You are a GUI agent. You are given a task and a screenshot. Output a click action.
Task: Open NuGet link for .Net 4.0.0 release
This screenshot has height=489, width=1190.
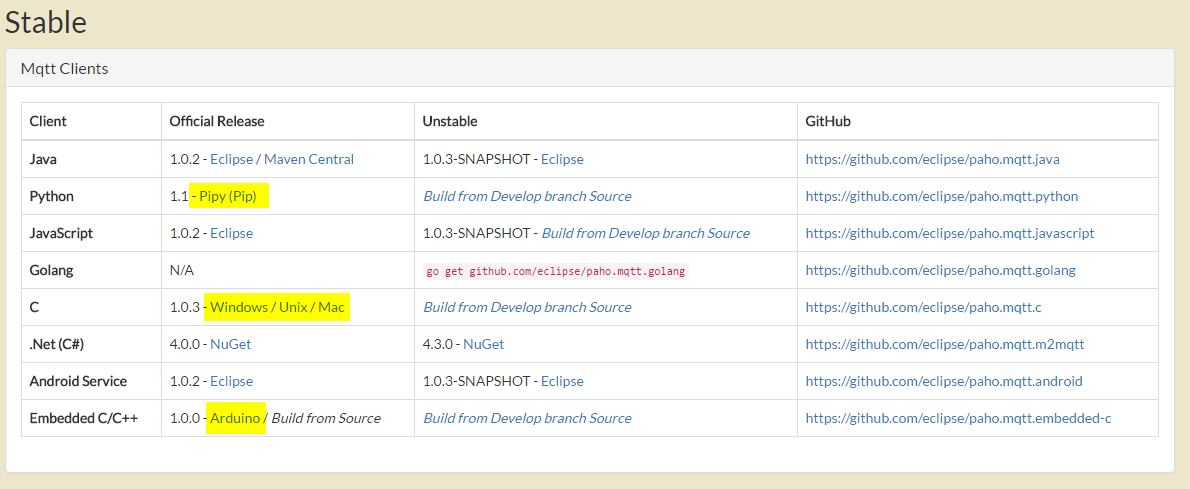(x=230, y=344)
